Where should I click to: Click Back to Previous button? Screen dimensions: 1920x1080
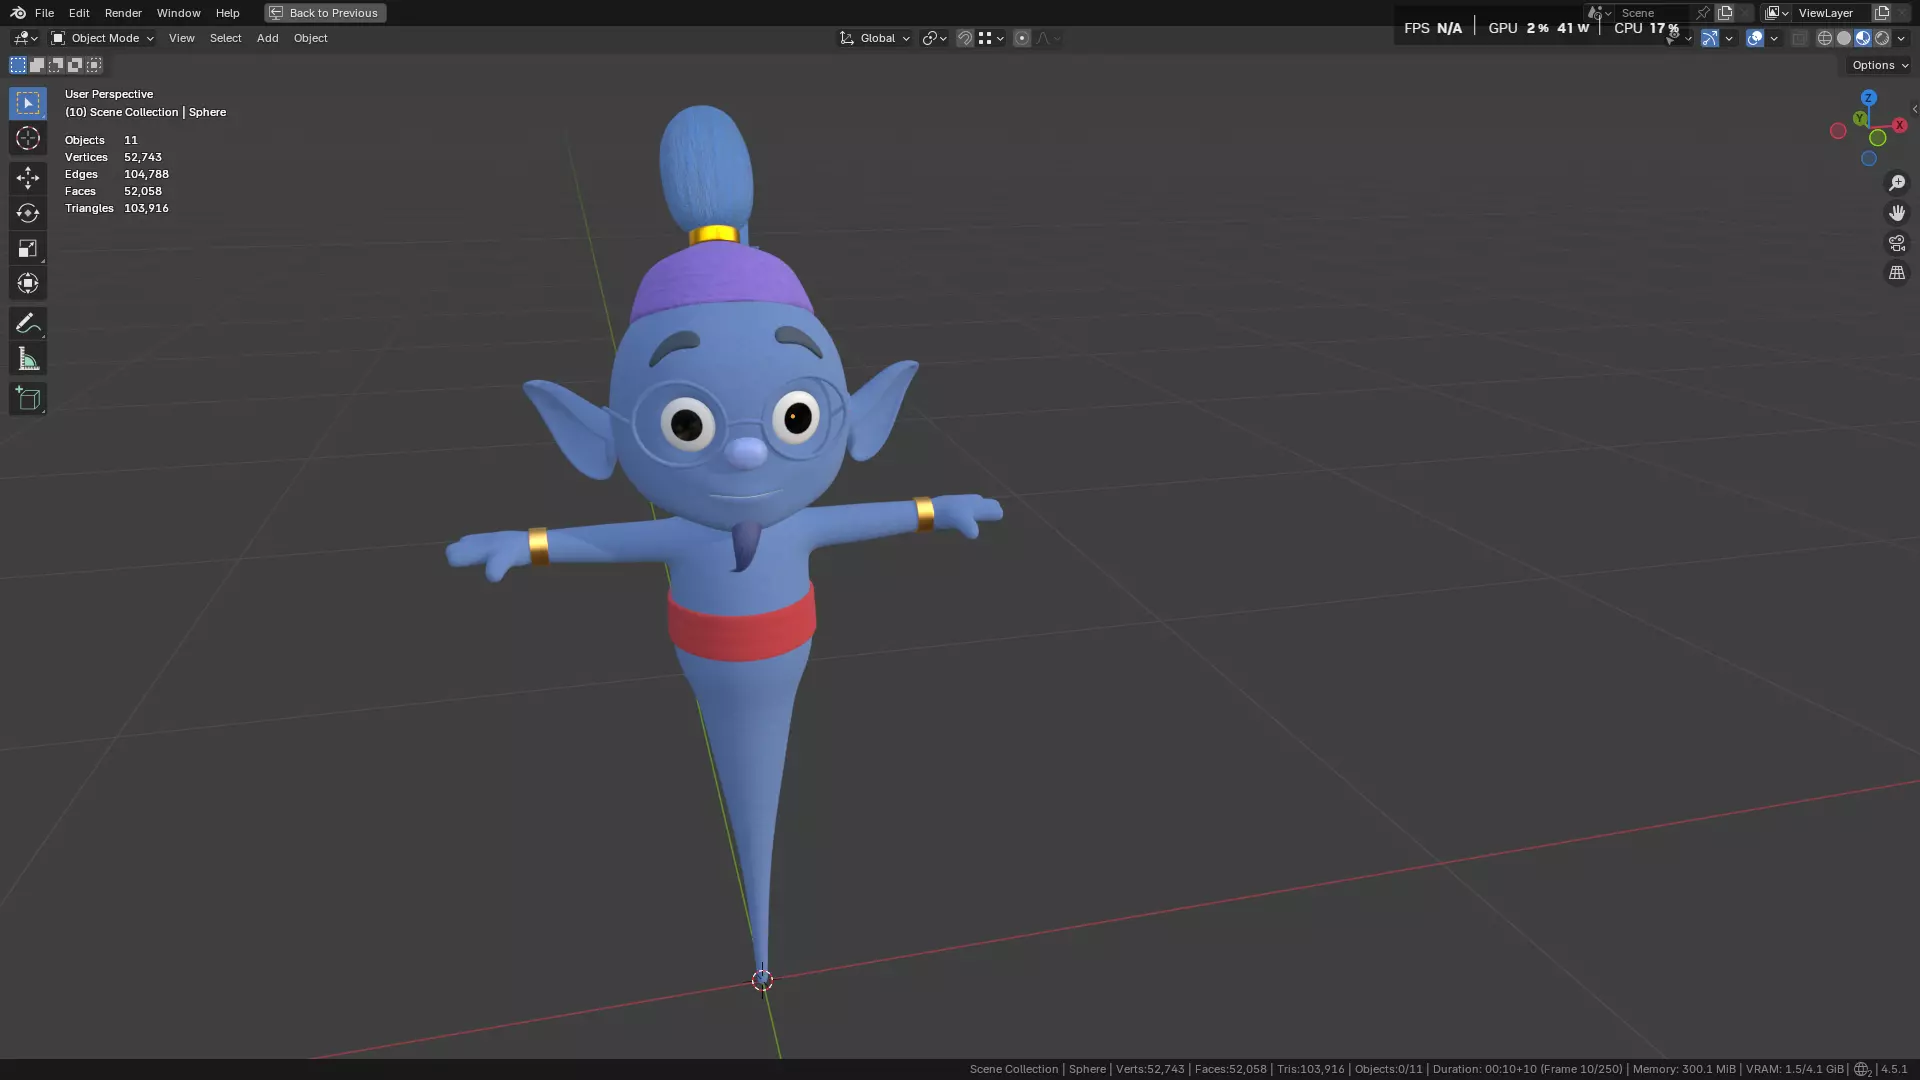(325, 13)
